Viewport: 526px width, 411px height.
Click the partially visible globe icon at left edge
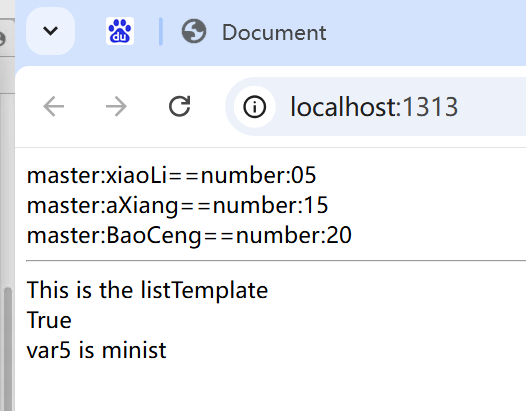[x=3, y=38]
